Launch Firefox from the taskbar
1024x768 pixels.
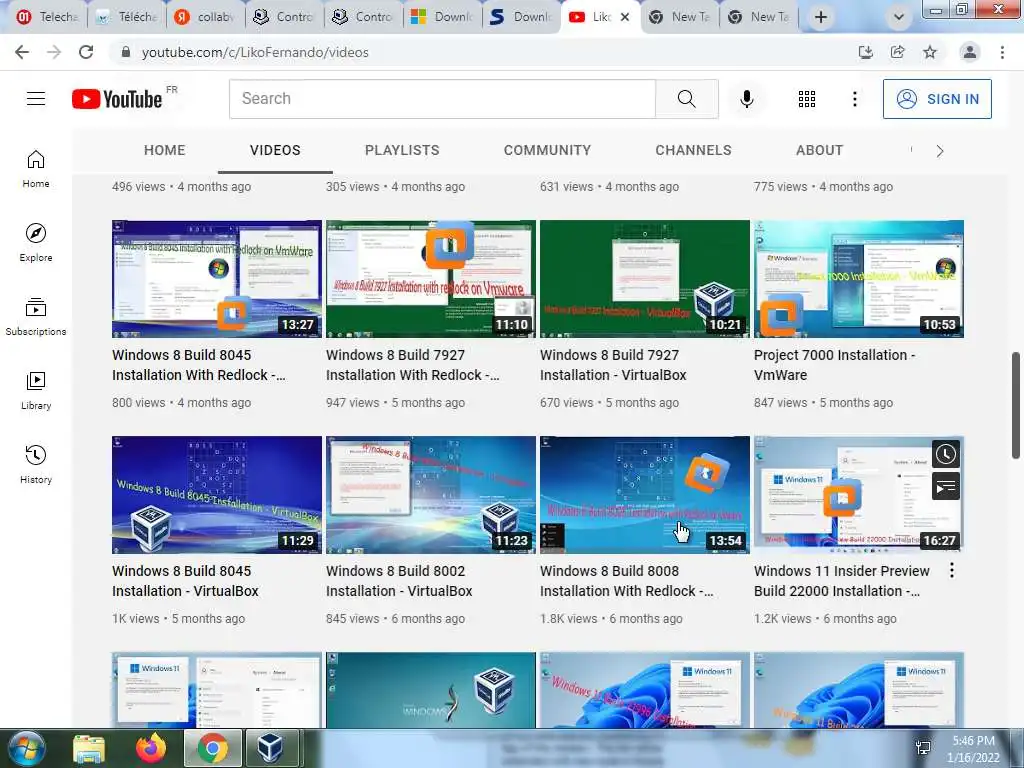(x=151, y=749)
